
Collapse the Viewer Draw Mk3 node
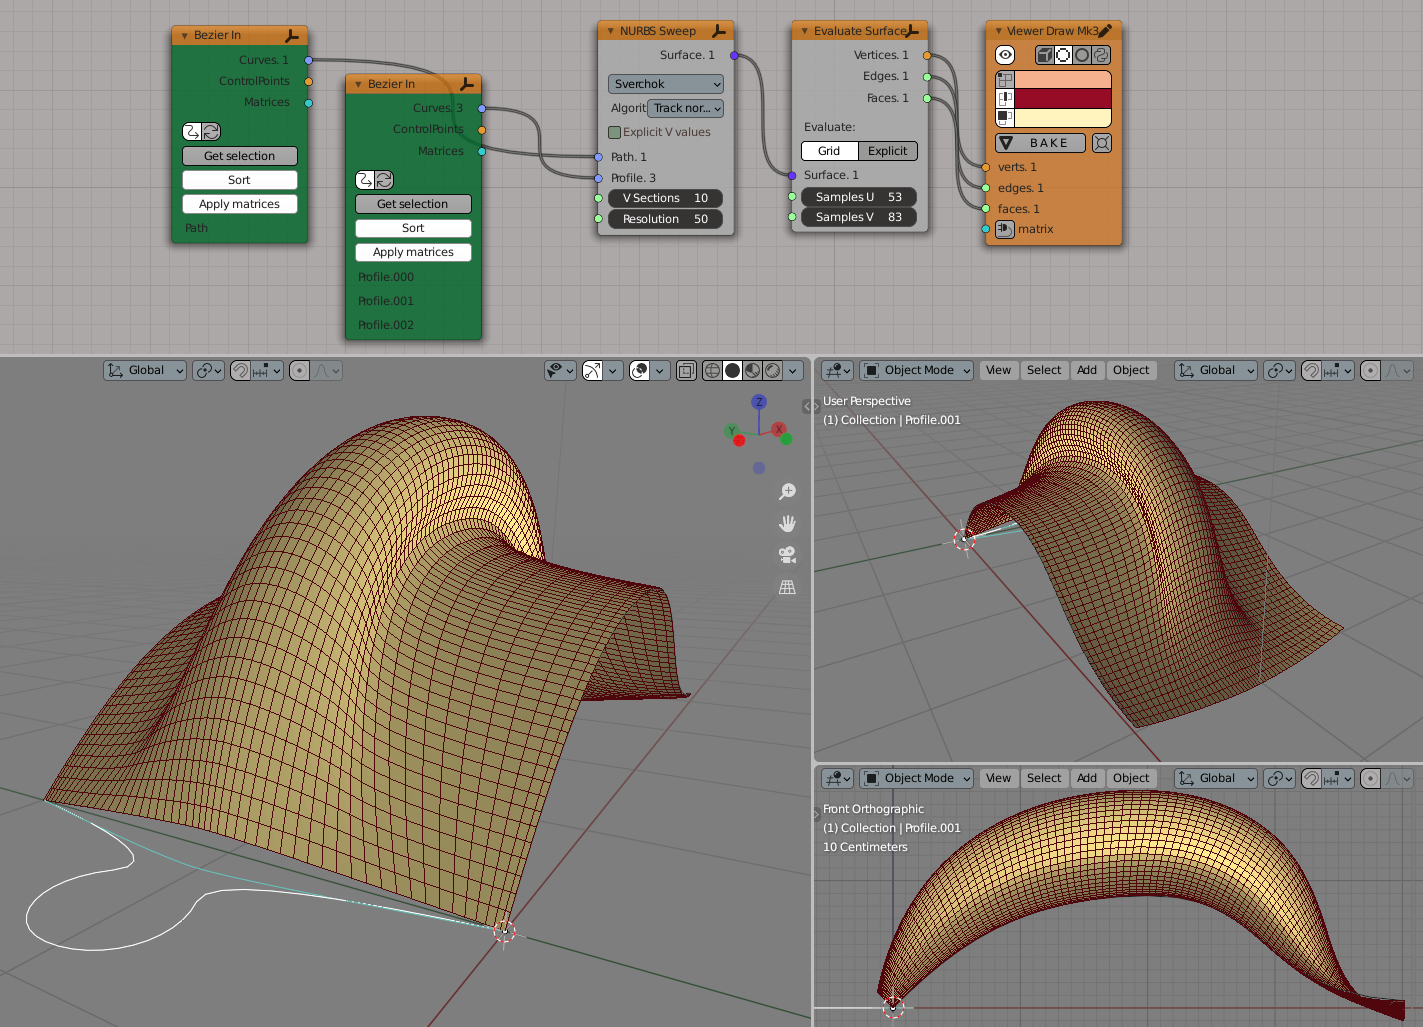point(998,31)
